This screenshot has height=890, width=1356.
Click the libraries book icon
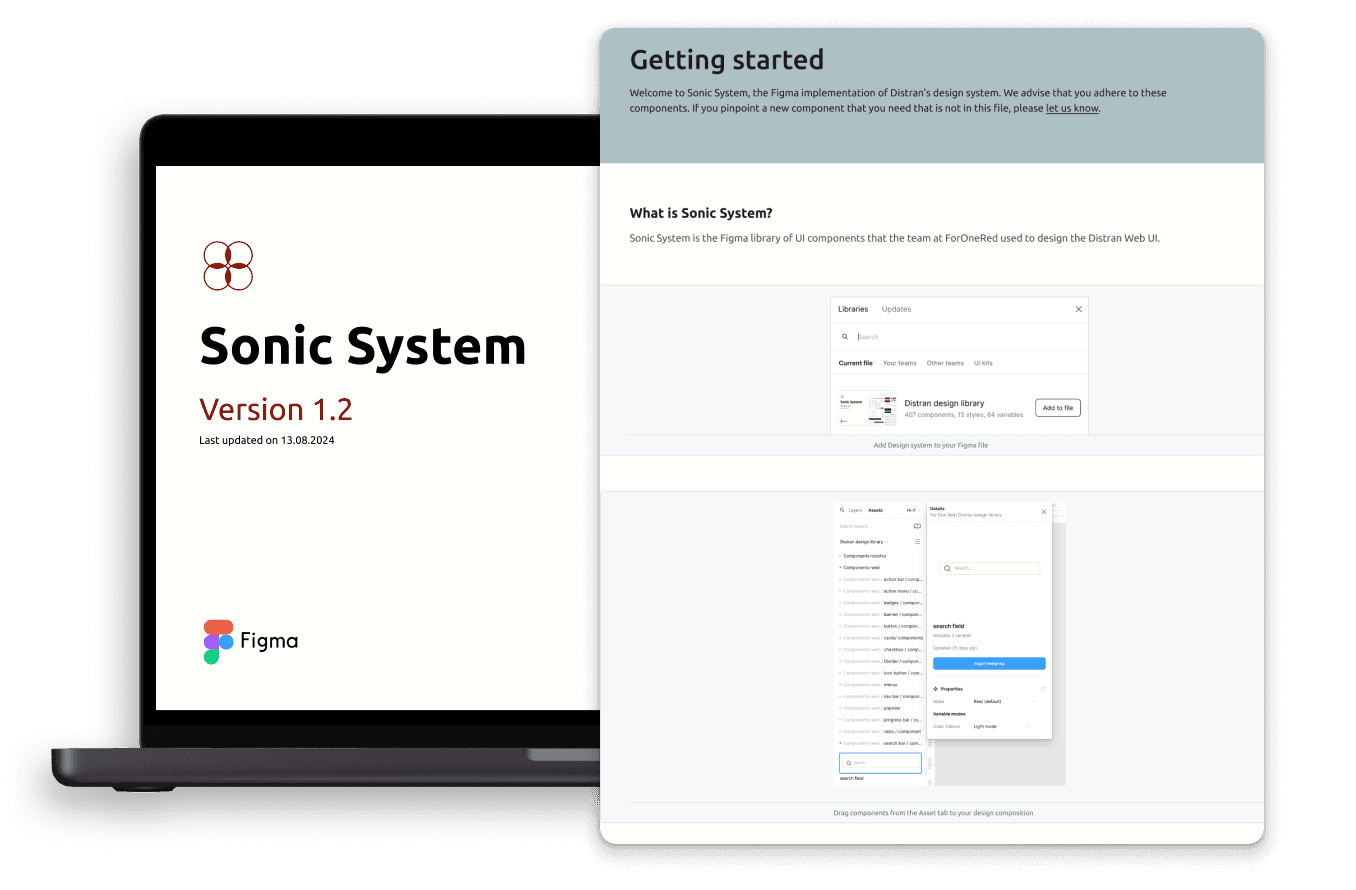click(x=917, y=526)
